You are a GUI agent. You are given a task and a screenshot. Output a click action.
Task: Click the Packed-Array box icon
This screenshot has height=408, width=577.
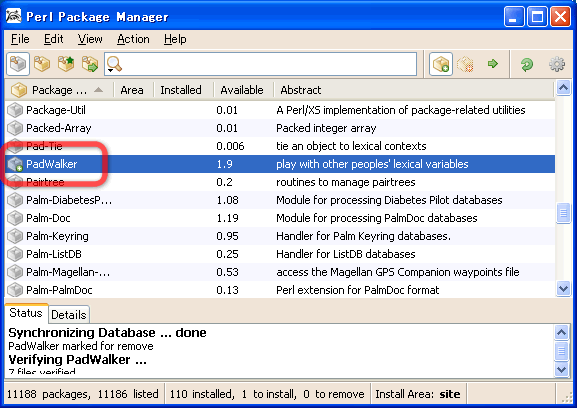[15, 128]
